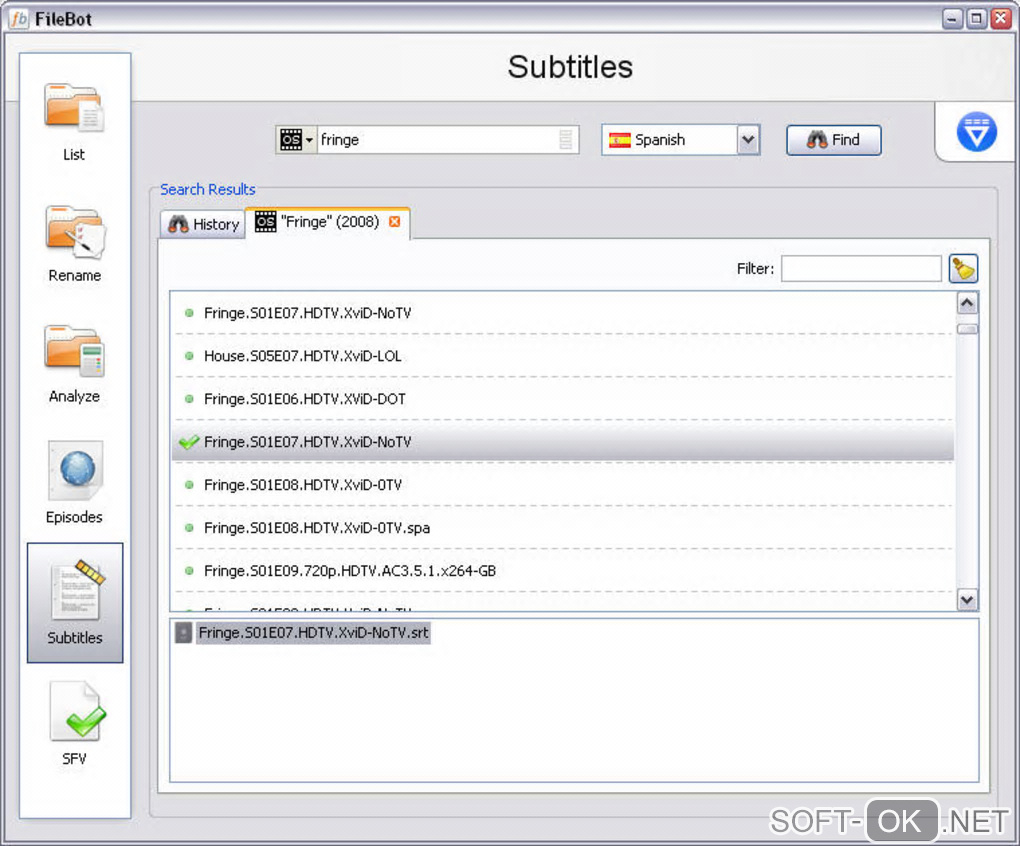Click the OpenSubtitles source selector icon
Viewport: 1020px width, 846px height.
point(296,140)
